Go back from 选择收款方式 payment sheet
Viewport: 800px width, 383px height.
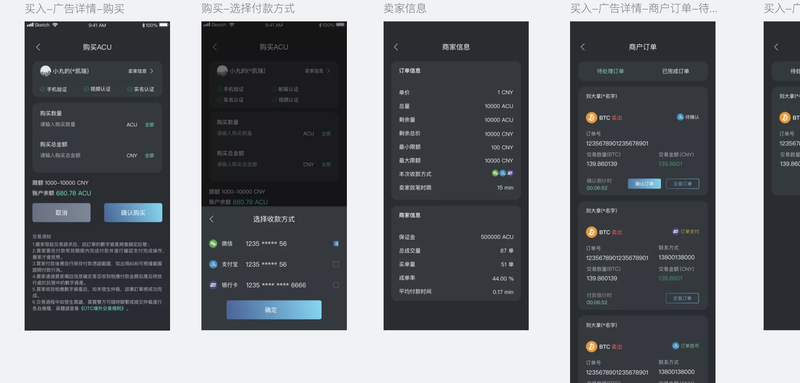(x=212, y=219)
